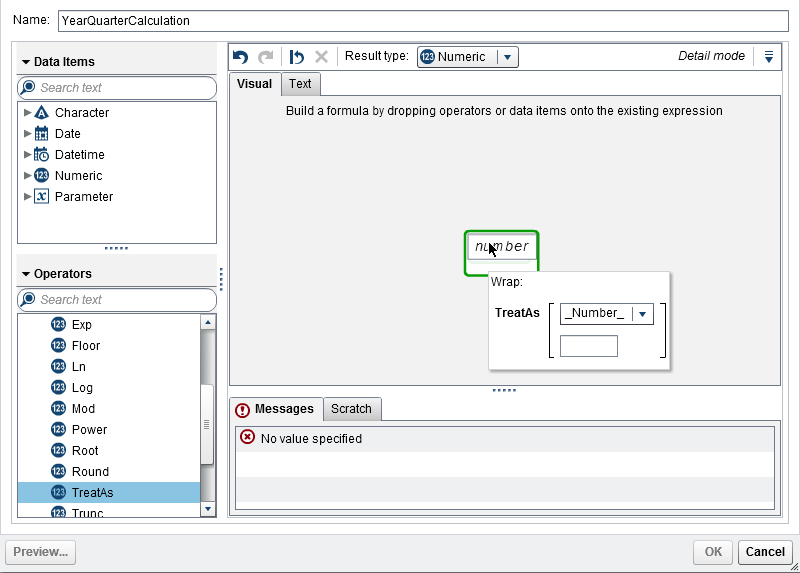This screenshot has width=800, height=573.
Task: Click the Name text field
Action: (x=425, y=19)
